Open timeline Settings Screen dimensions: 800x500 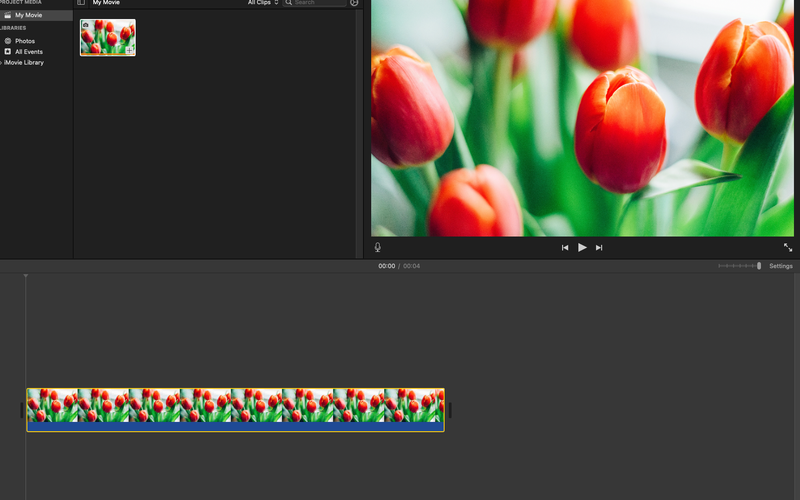781,266
